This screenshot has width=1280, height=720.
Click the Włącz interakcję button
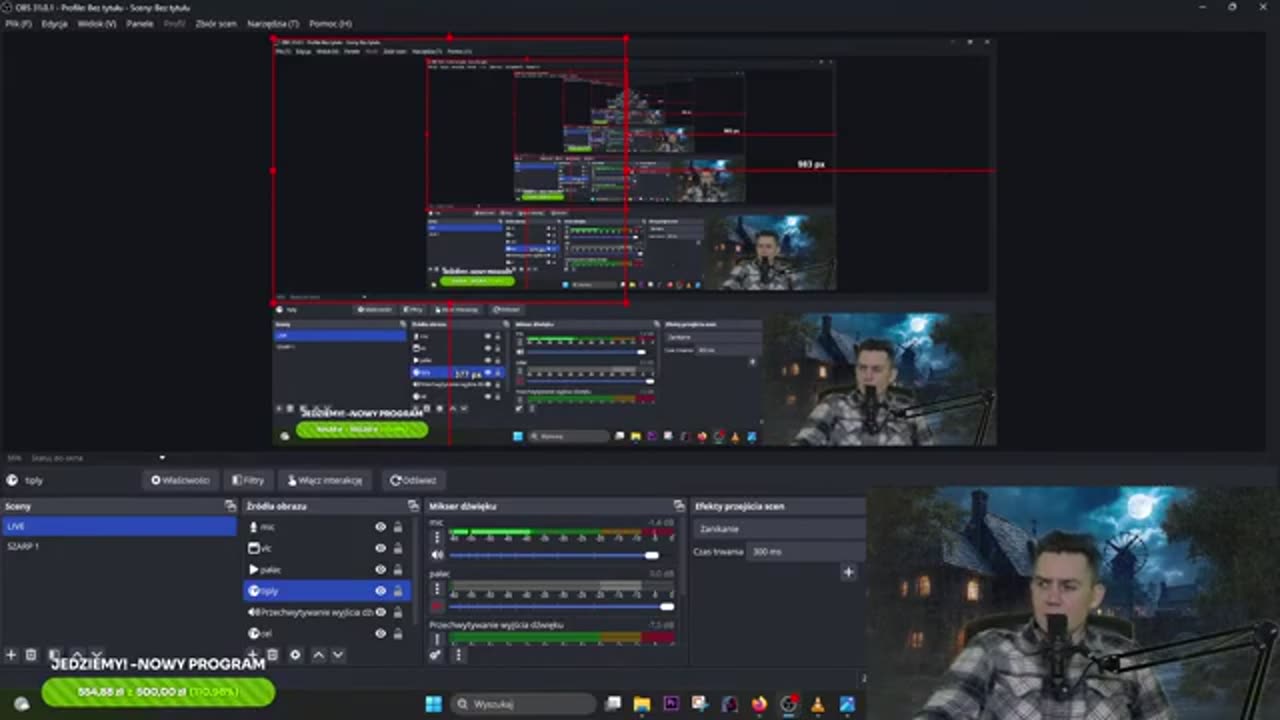tap(324, 480)
